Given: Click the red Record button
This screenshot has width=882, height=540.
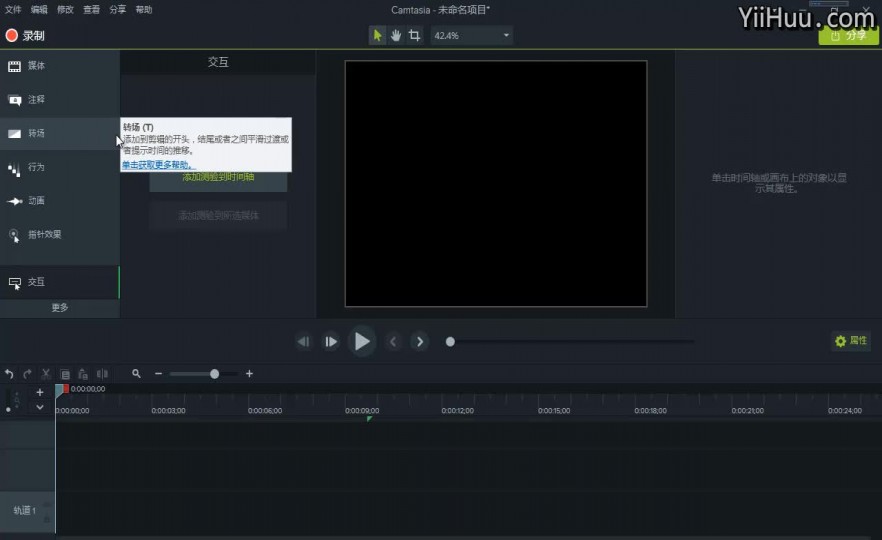Looking at the screenshot, I should tap(25, 35).
